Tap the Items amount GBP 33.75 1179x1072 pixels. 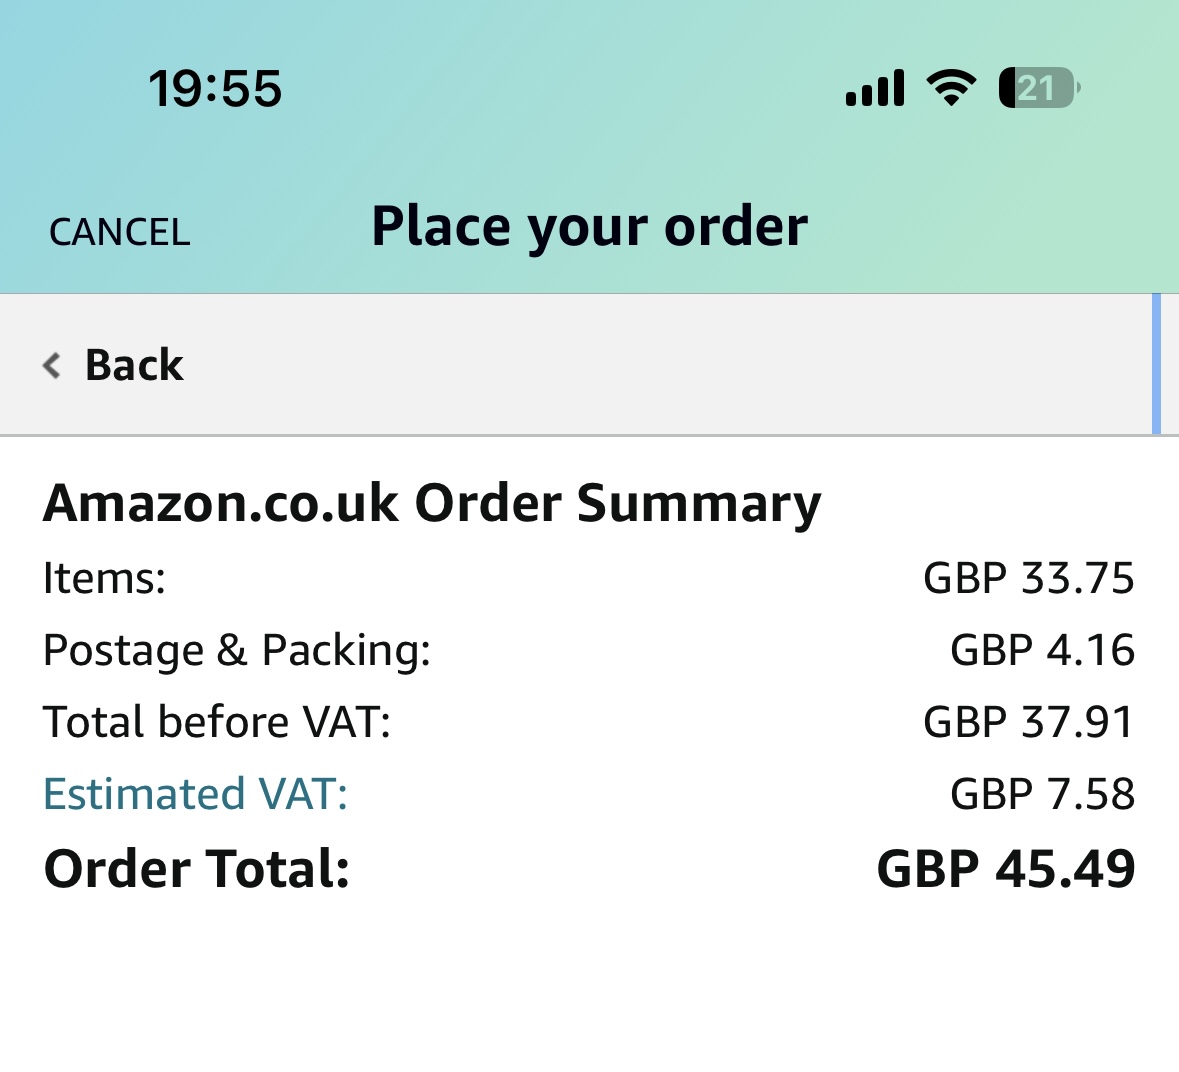point(1029,578)
